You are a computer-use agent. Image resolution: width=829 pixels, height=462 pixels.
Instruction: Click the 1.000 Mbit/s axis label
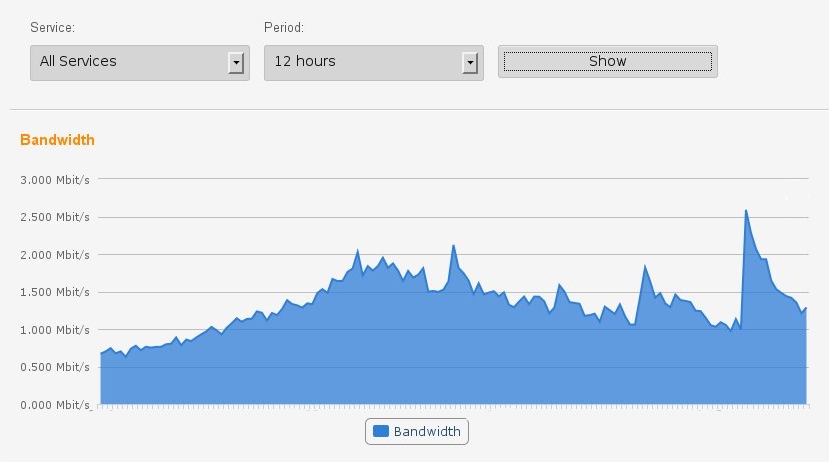(x=55, y=330)
